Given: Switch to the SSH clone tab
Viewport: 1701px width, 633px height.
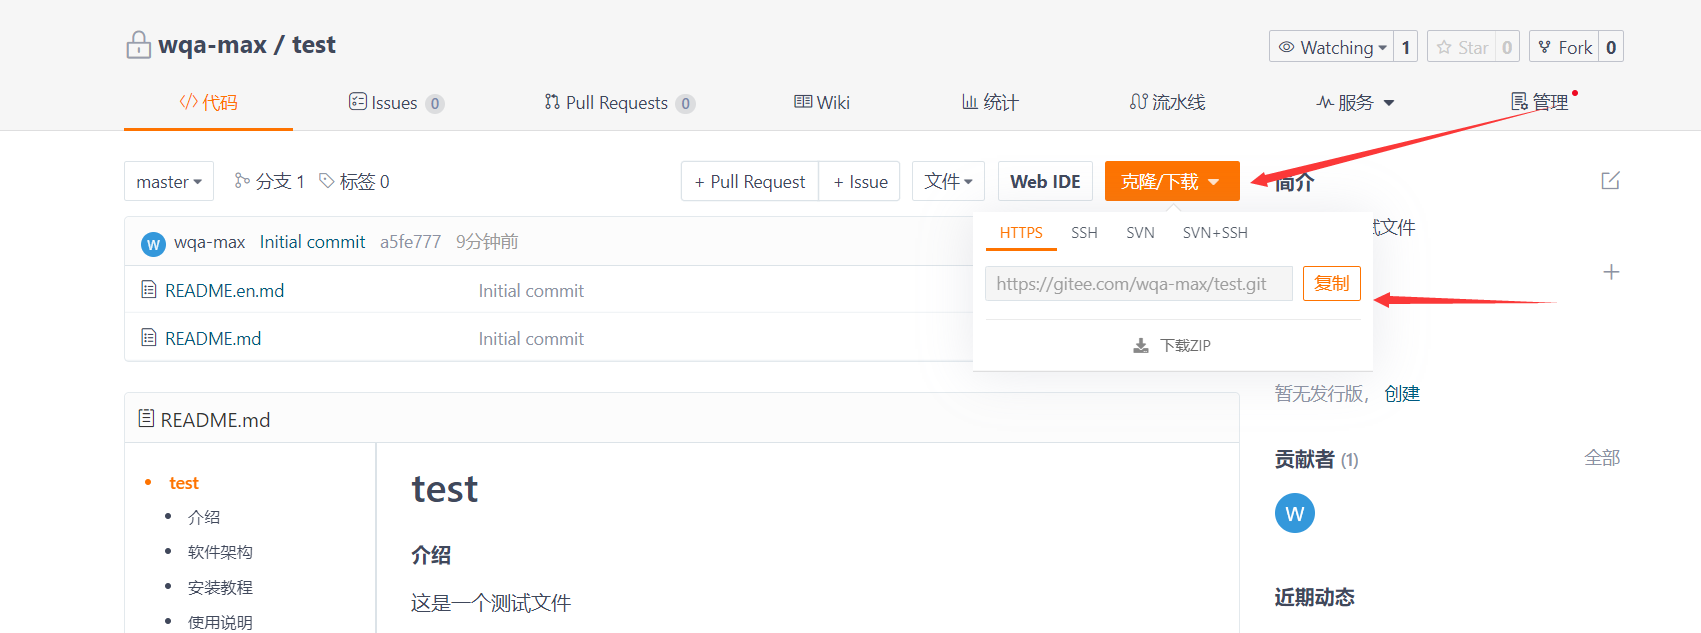Looking at the screenshot, I should click(1084, 233).
